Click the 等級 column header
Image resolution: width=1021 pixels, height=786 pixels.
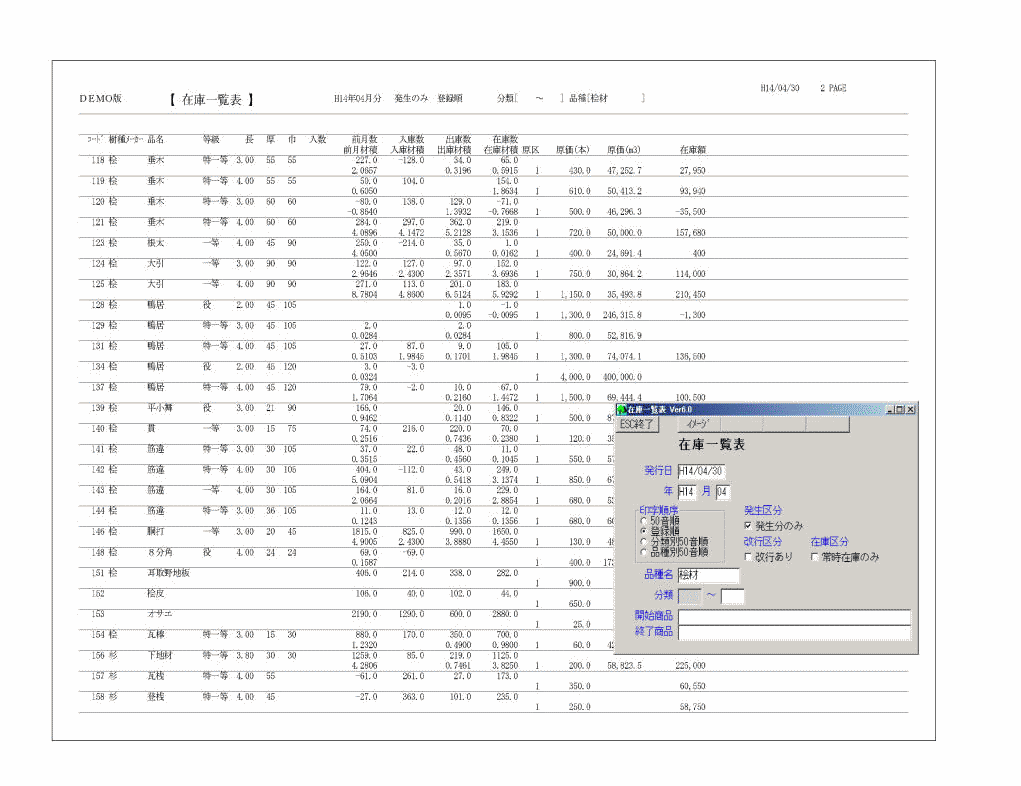[x=211, y=139]
